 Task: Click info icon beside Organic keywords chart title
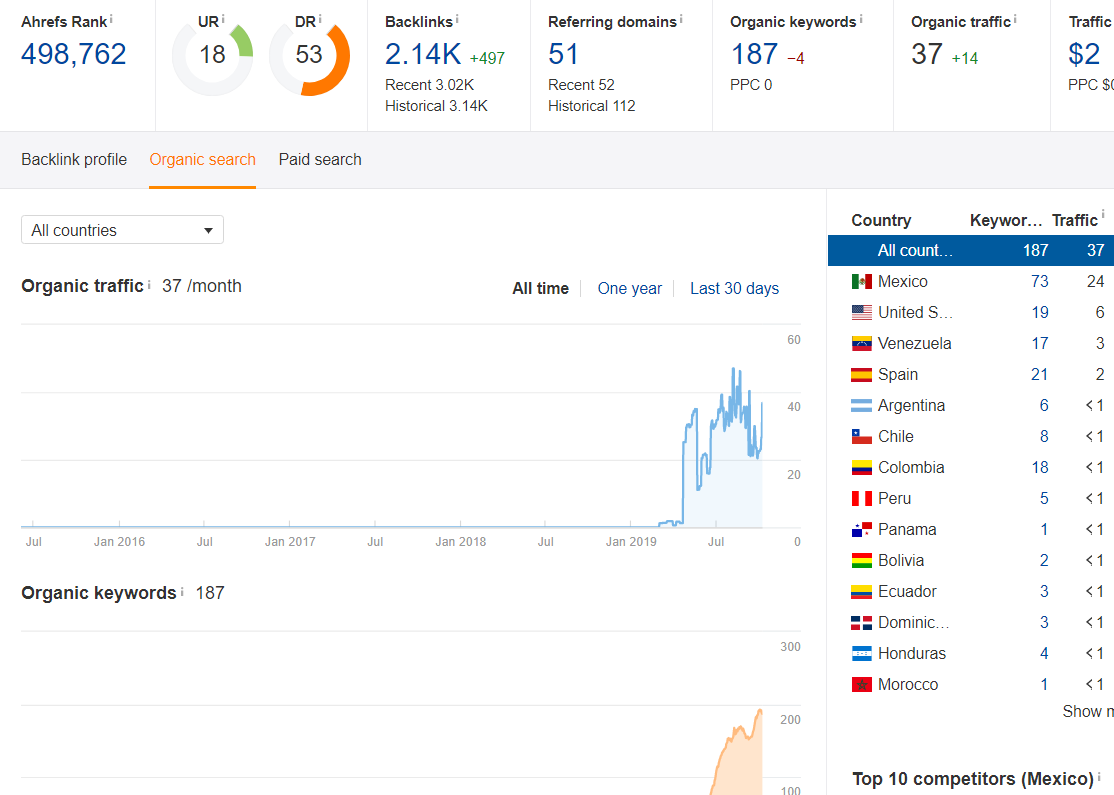[182, 591]
